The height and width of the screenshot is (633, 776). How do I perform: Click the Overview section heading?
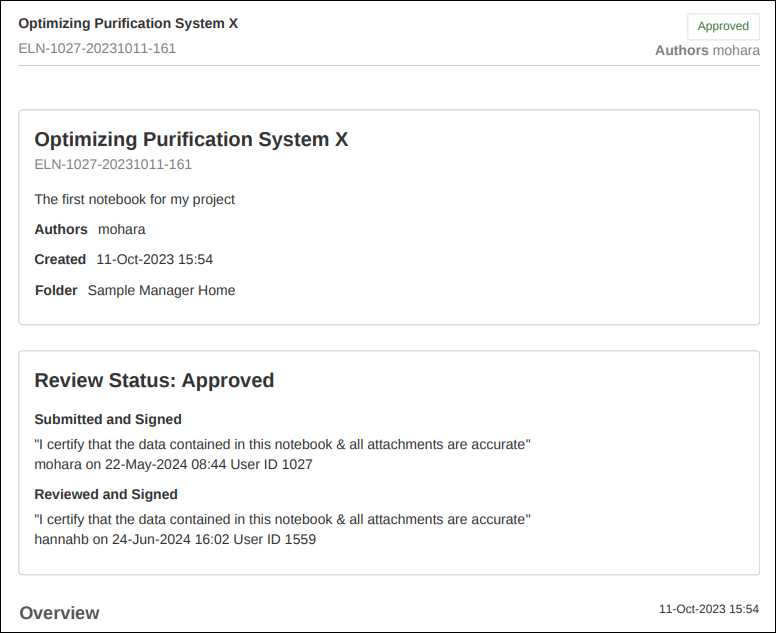59,613
